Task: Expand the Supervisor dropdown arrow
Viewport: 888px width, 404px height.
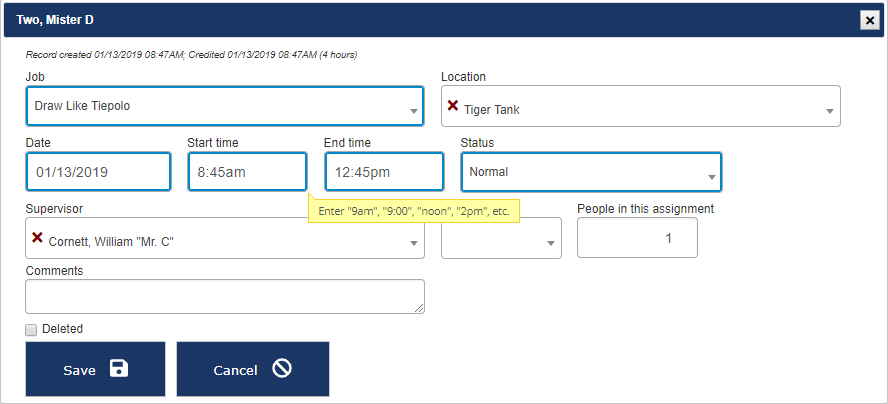Action: click(x=414, y=243)
